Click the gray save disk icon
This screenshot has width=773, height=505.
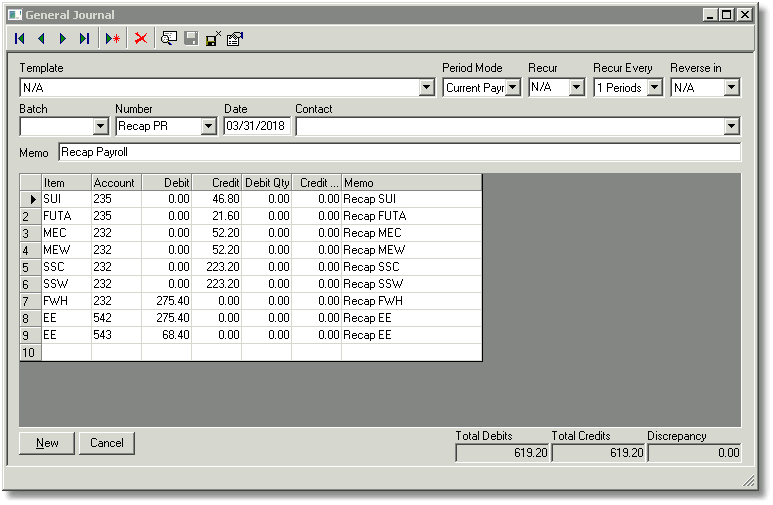coord(191,38)
